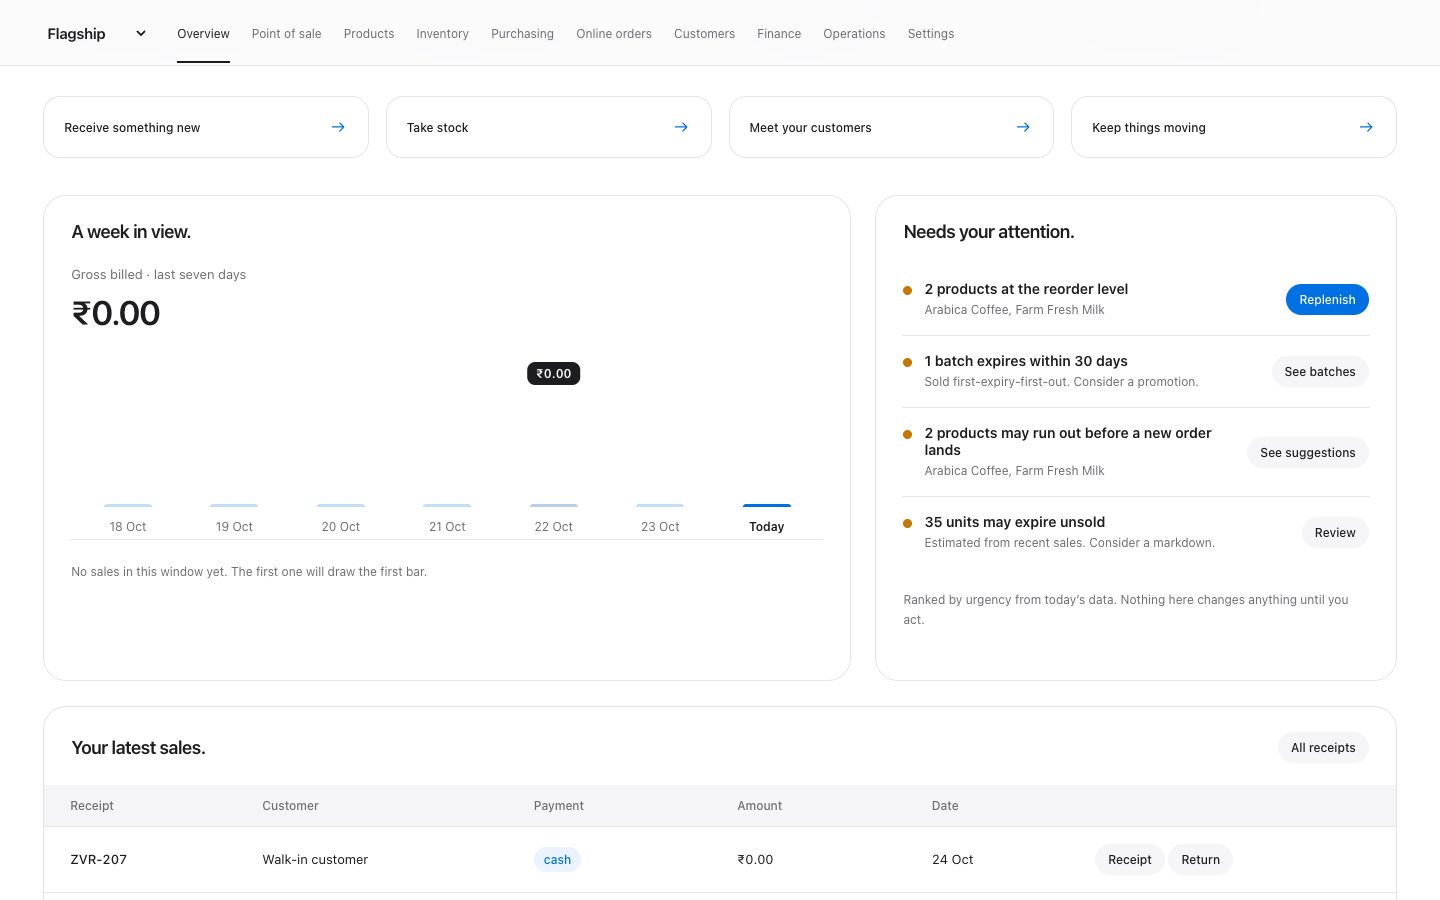Open the Overview tab
The width and height of the screenshot is (1440, 900).
(203, 34)
